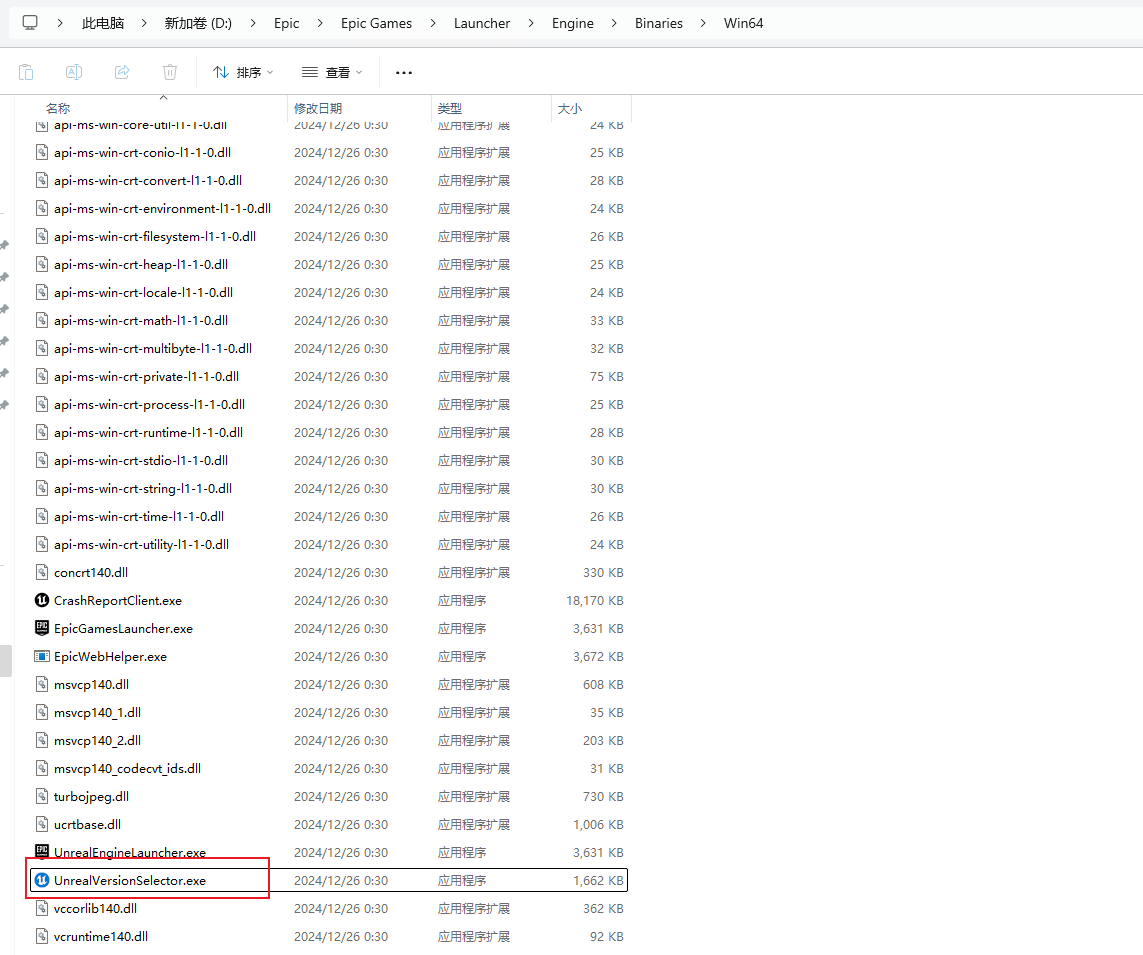This screenshot has height=955, width=1143.
Task: Expand chevron after Launcher breadcrumb
Action: (x=531, y=23)
